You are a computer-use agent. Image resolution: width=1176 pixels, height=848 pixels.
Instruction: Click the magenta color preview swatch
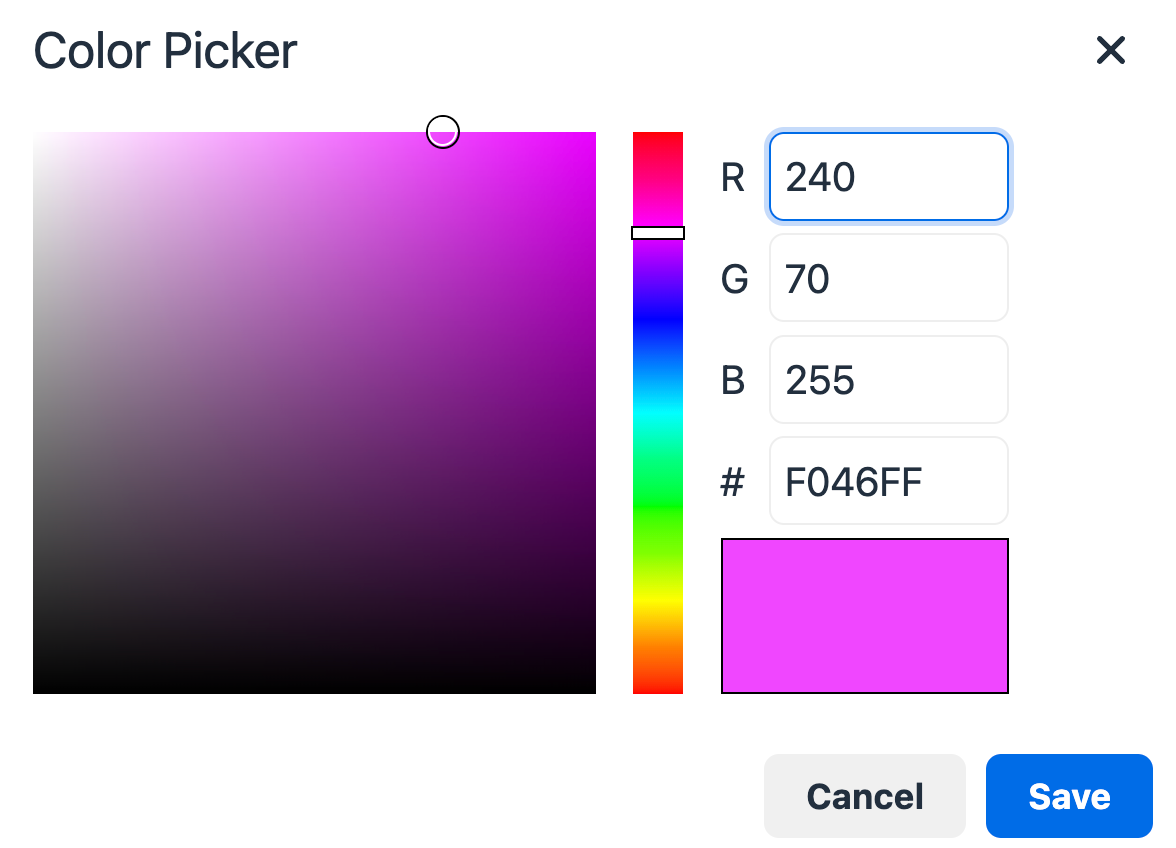point(865,616)
